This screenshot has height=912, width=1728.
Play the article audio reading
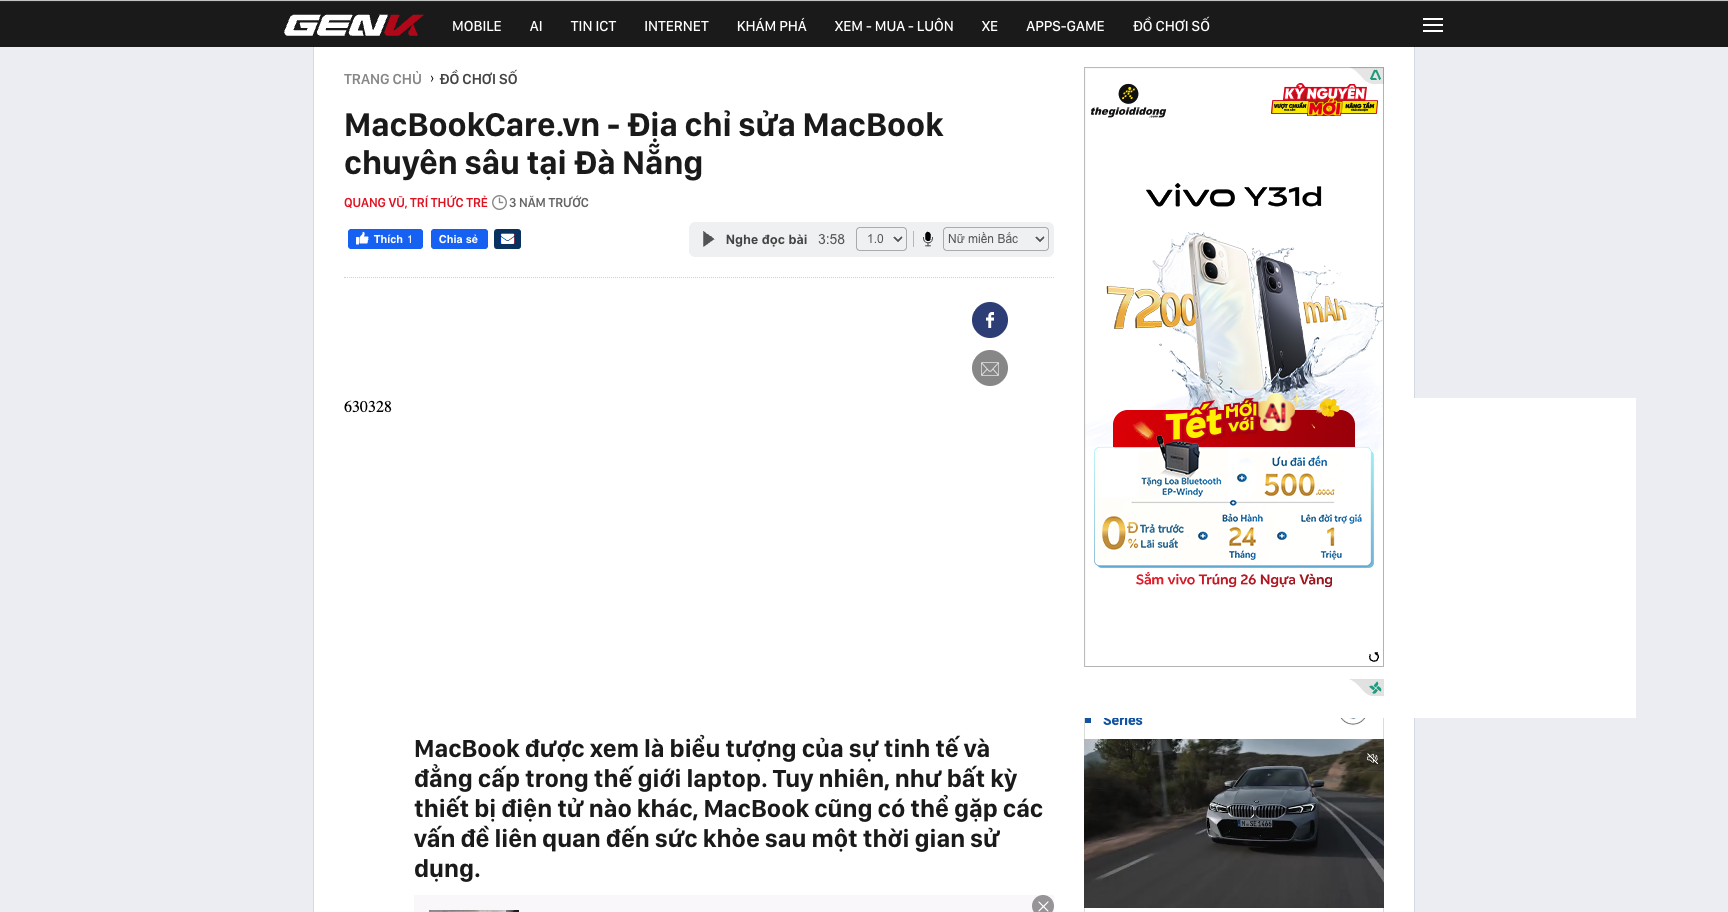tap(708, 239)
